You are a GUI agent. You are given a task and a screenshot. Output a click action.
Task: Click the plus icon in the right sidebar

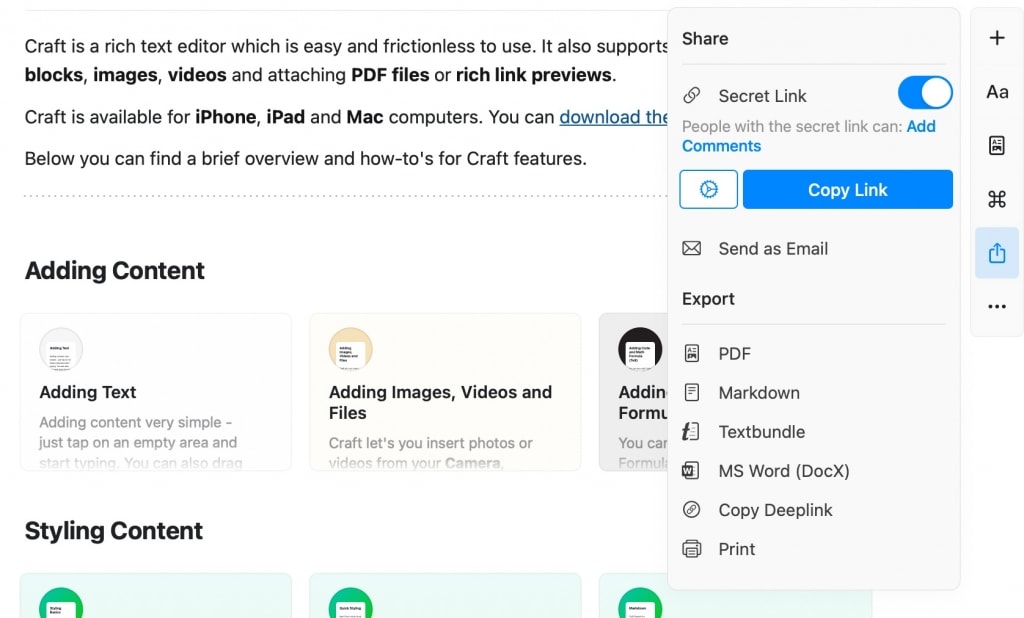tap(997, 38)
